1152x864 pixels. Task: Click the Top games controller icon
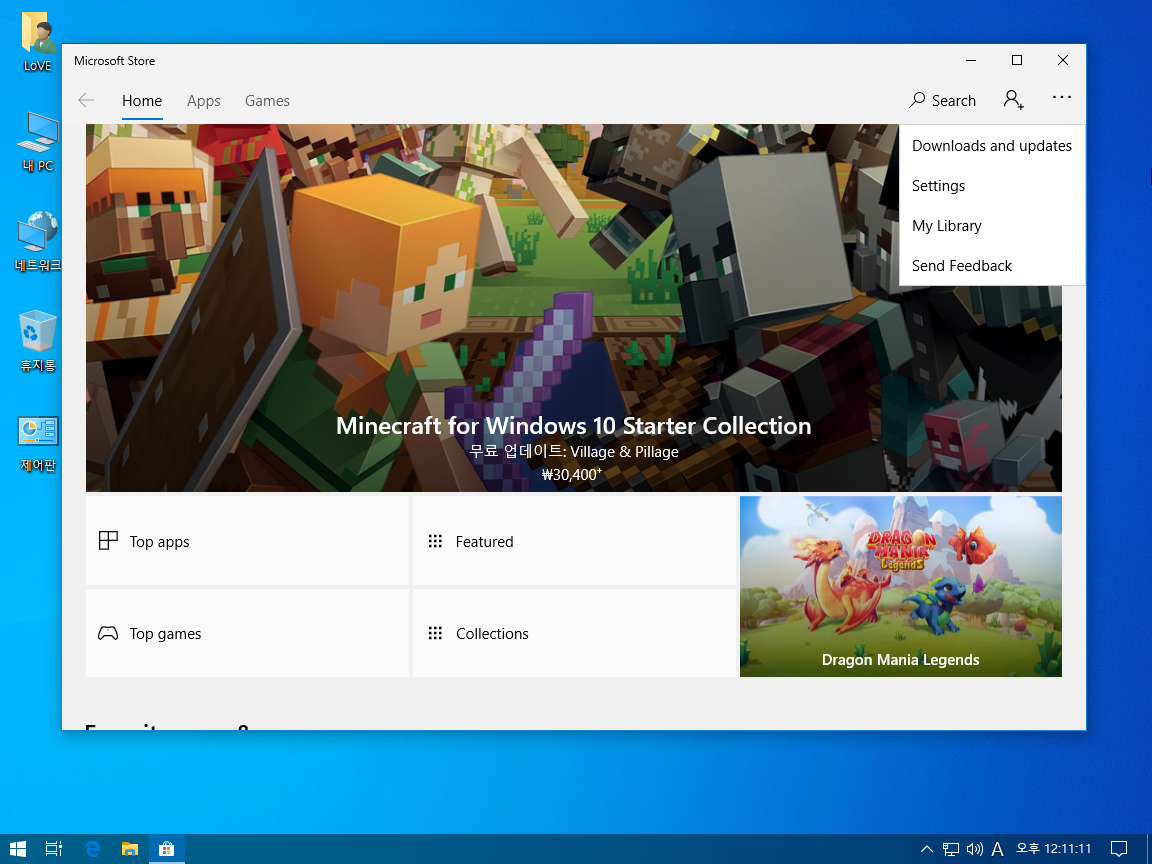108,633
